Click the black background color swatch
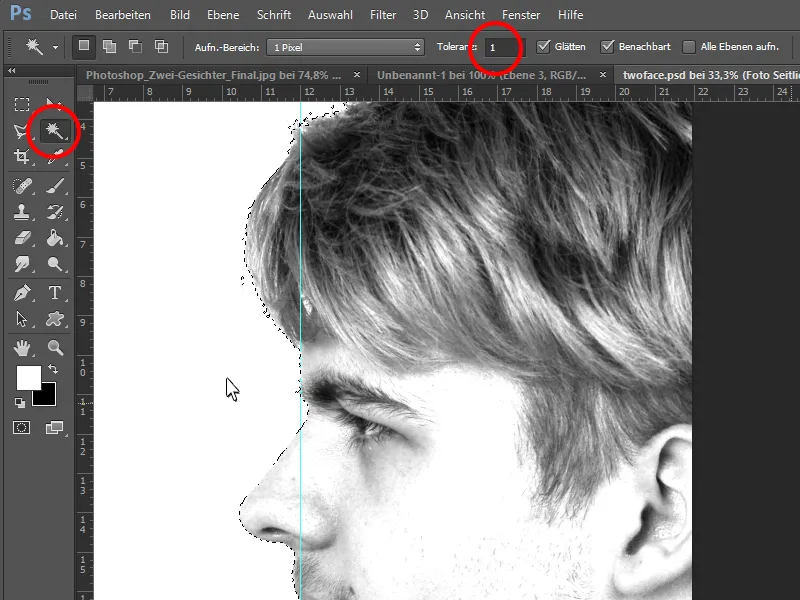The height and width of the screenshot is (600, 800). tap(47, 398)
